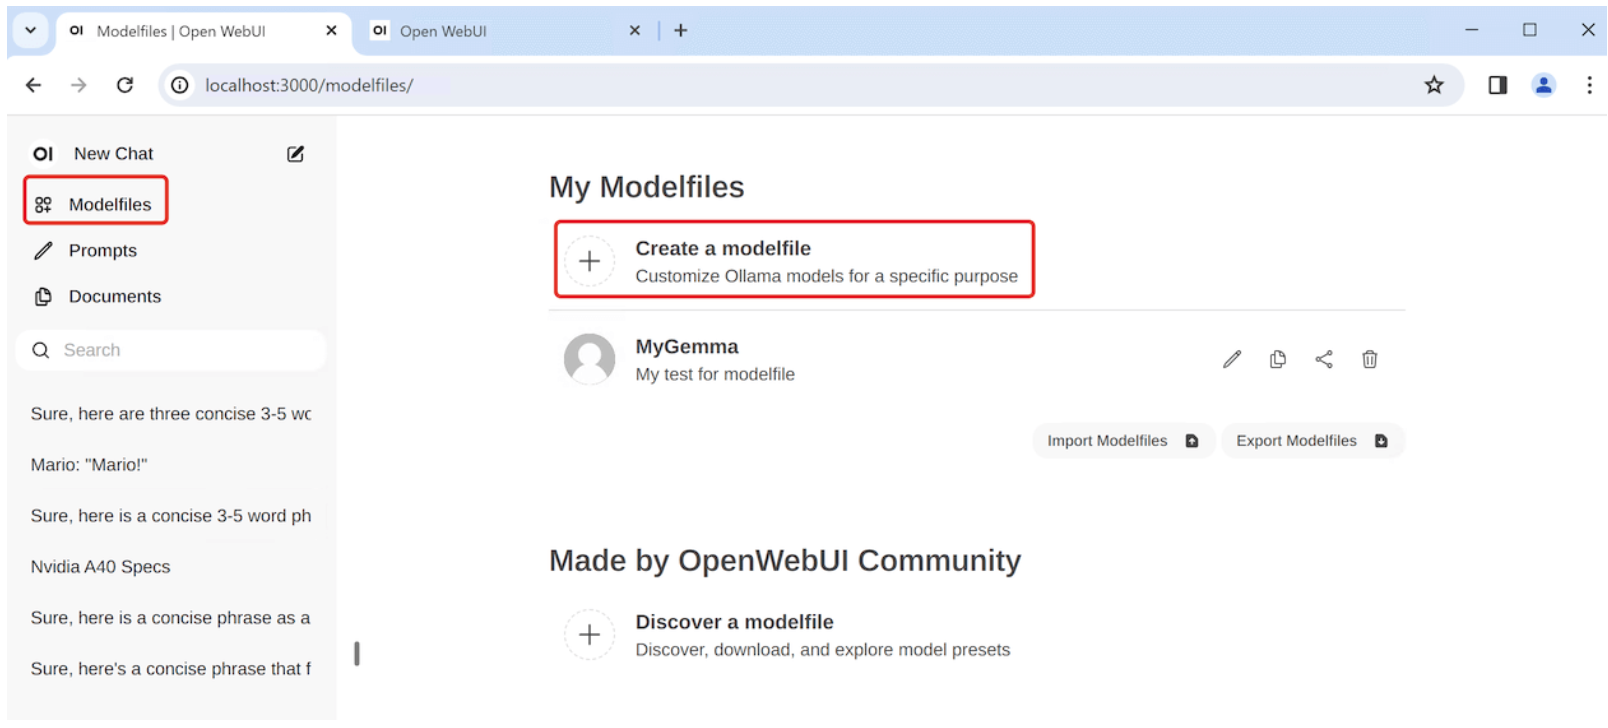Screen dimensions: 1608x728
Task: Share the MyGemma modelfile
Action: point(1324,359)
